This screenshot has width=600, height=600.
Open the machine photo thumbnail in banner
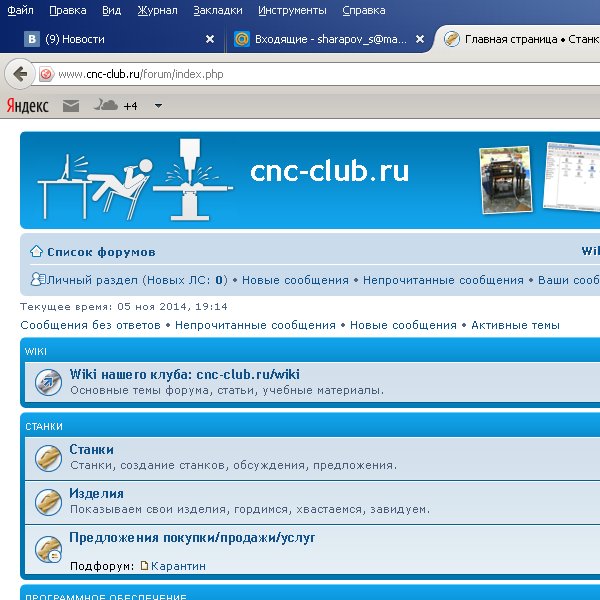pyautogui.click(x=506, y=179)
